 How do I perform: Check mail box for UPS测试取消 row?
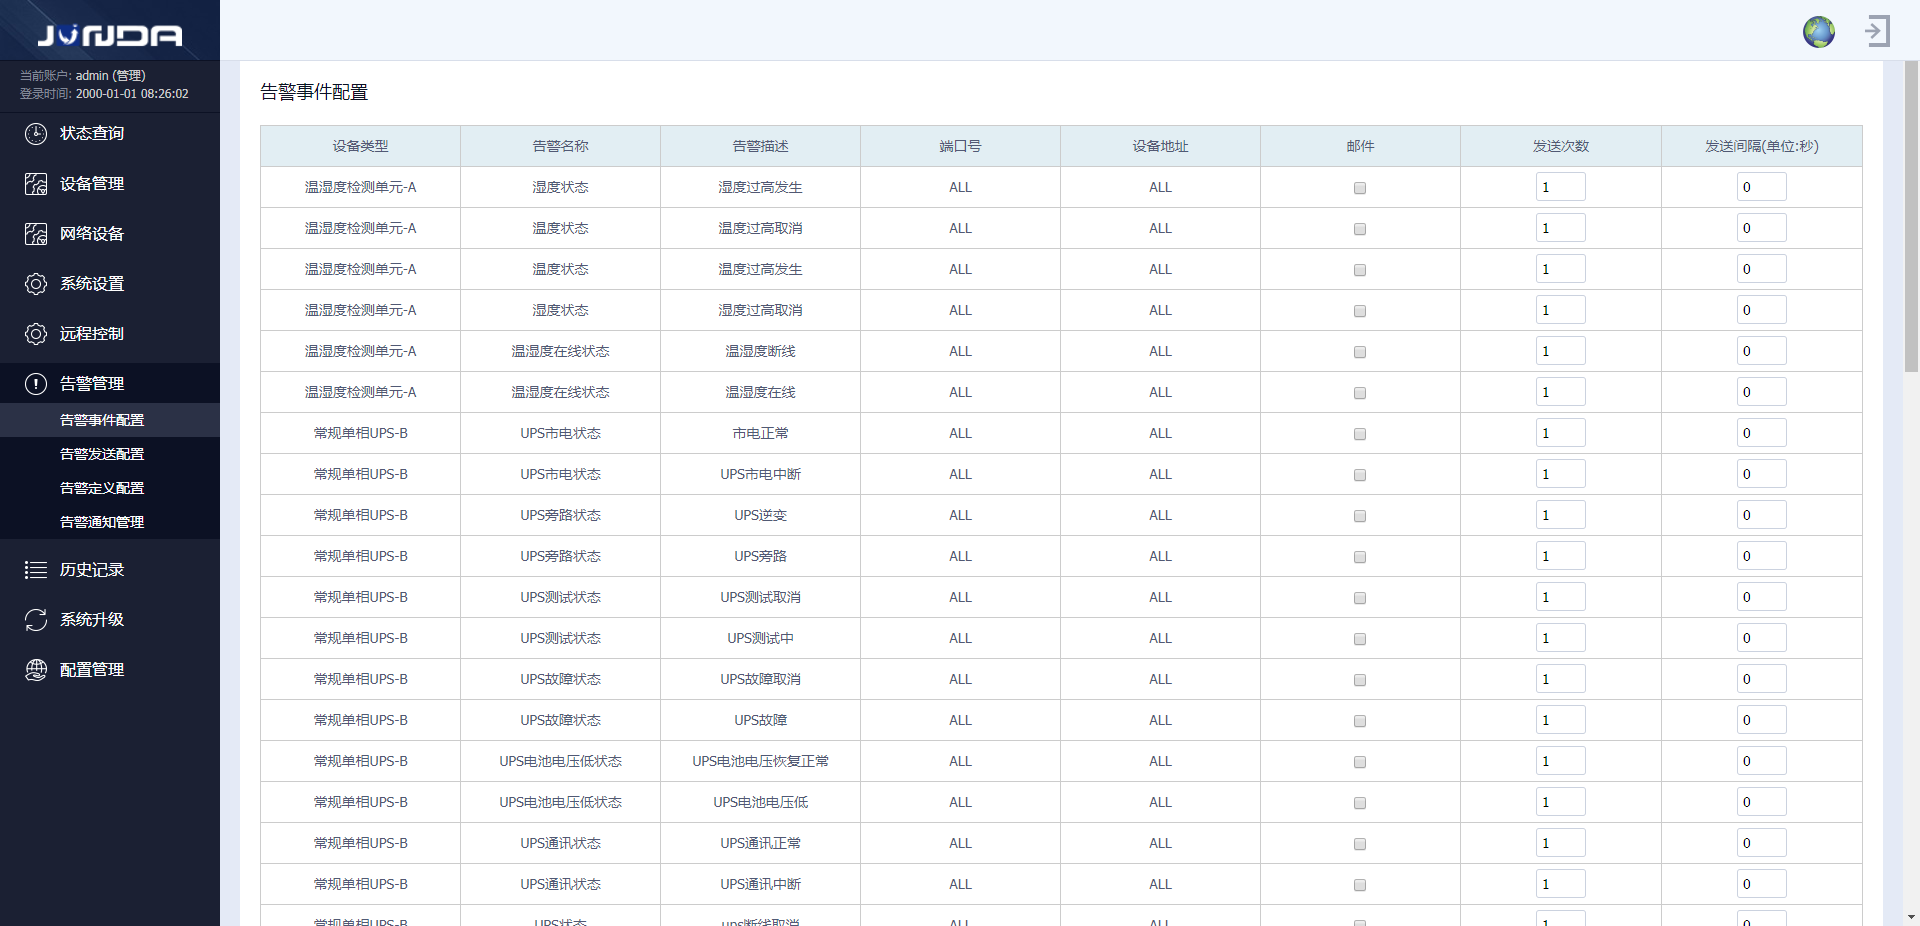pyautogui.click(x=1360, y=598)
